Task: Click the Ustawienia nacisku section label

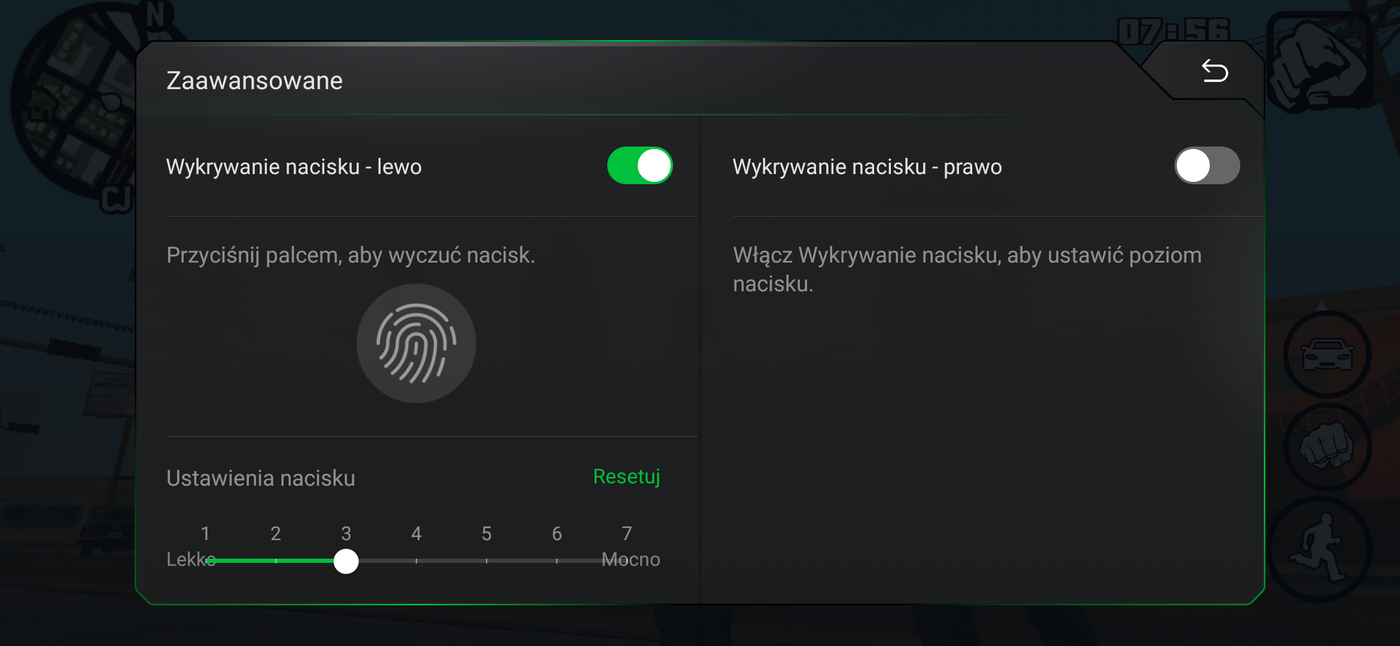Action: (x=260, y=478)
